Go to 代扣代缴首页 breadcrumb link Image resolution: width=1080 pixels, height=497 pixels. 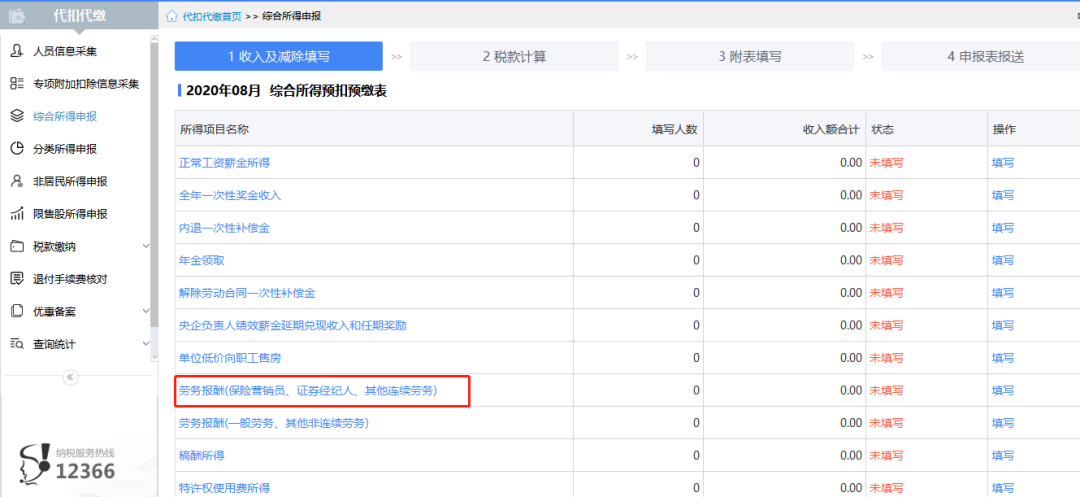pyautogui.click(x=212, y=17)
